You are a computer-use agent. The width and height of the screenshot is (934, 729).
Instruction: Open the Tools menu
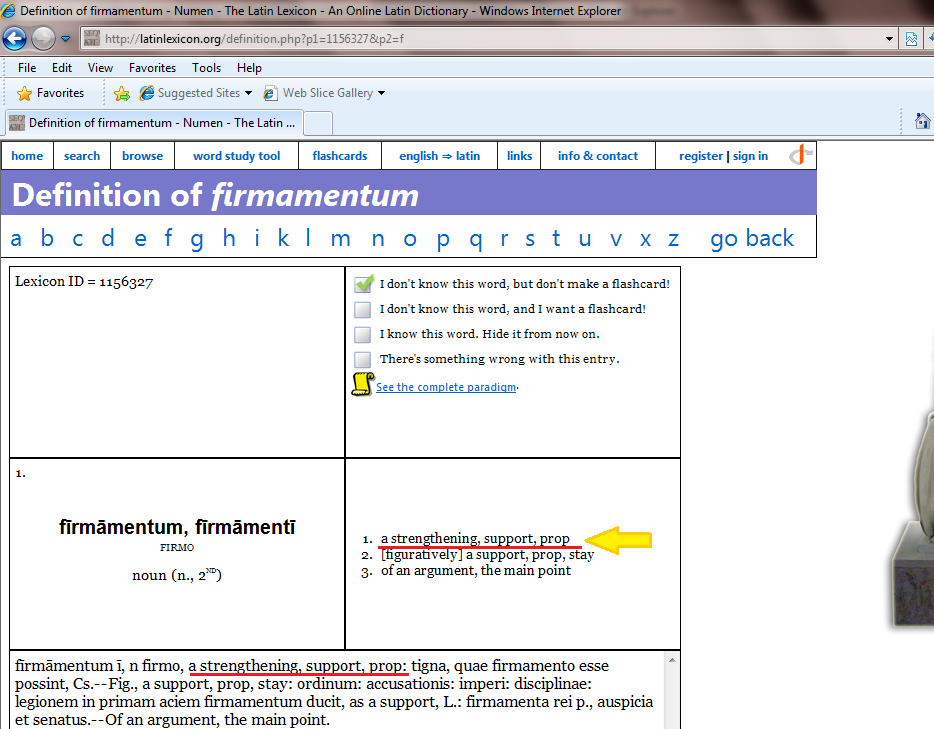tap(206, 68)
